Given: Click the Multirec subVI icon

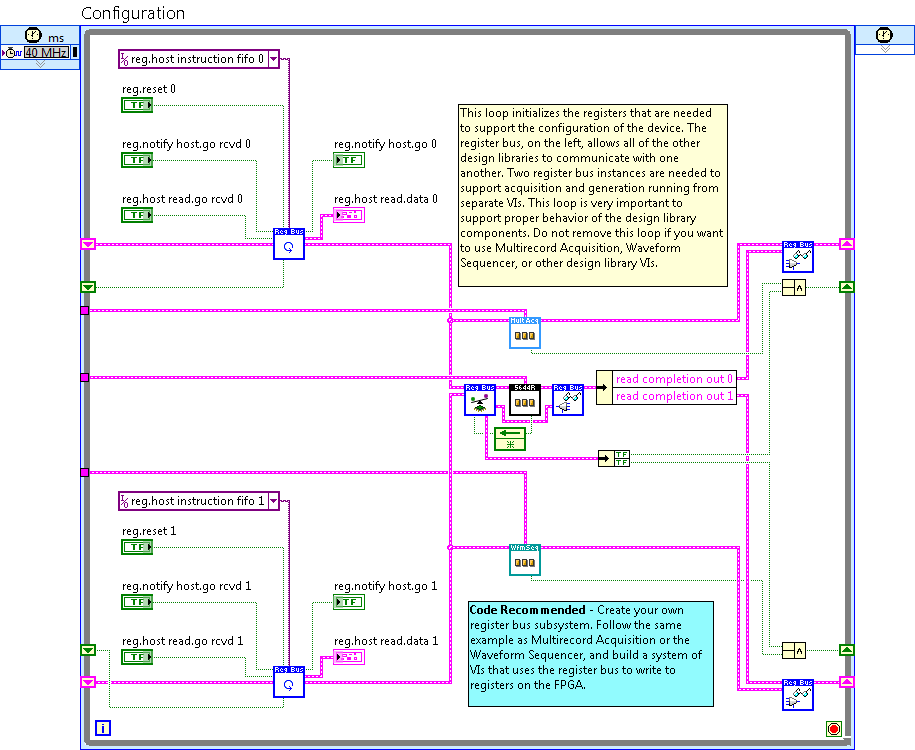Looking at the screenshot, I should (x=525, y=333).
